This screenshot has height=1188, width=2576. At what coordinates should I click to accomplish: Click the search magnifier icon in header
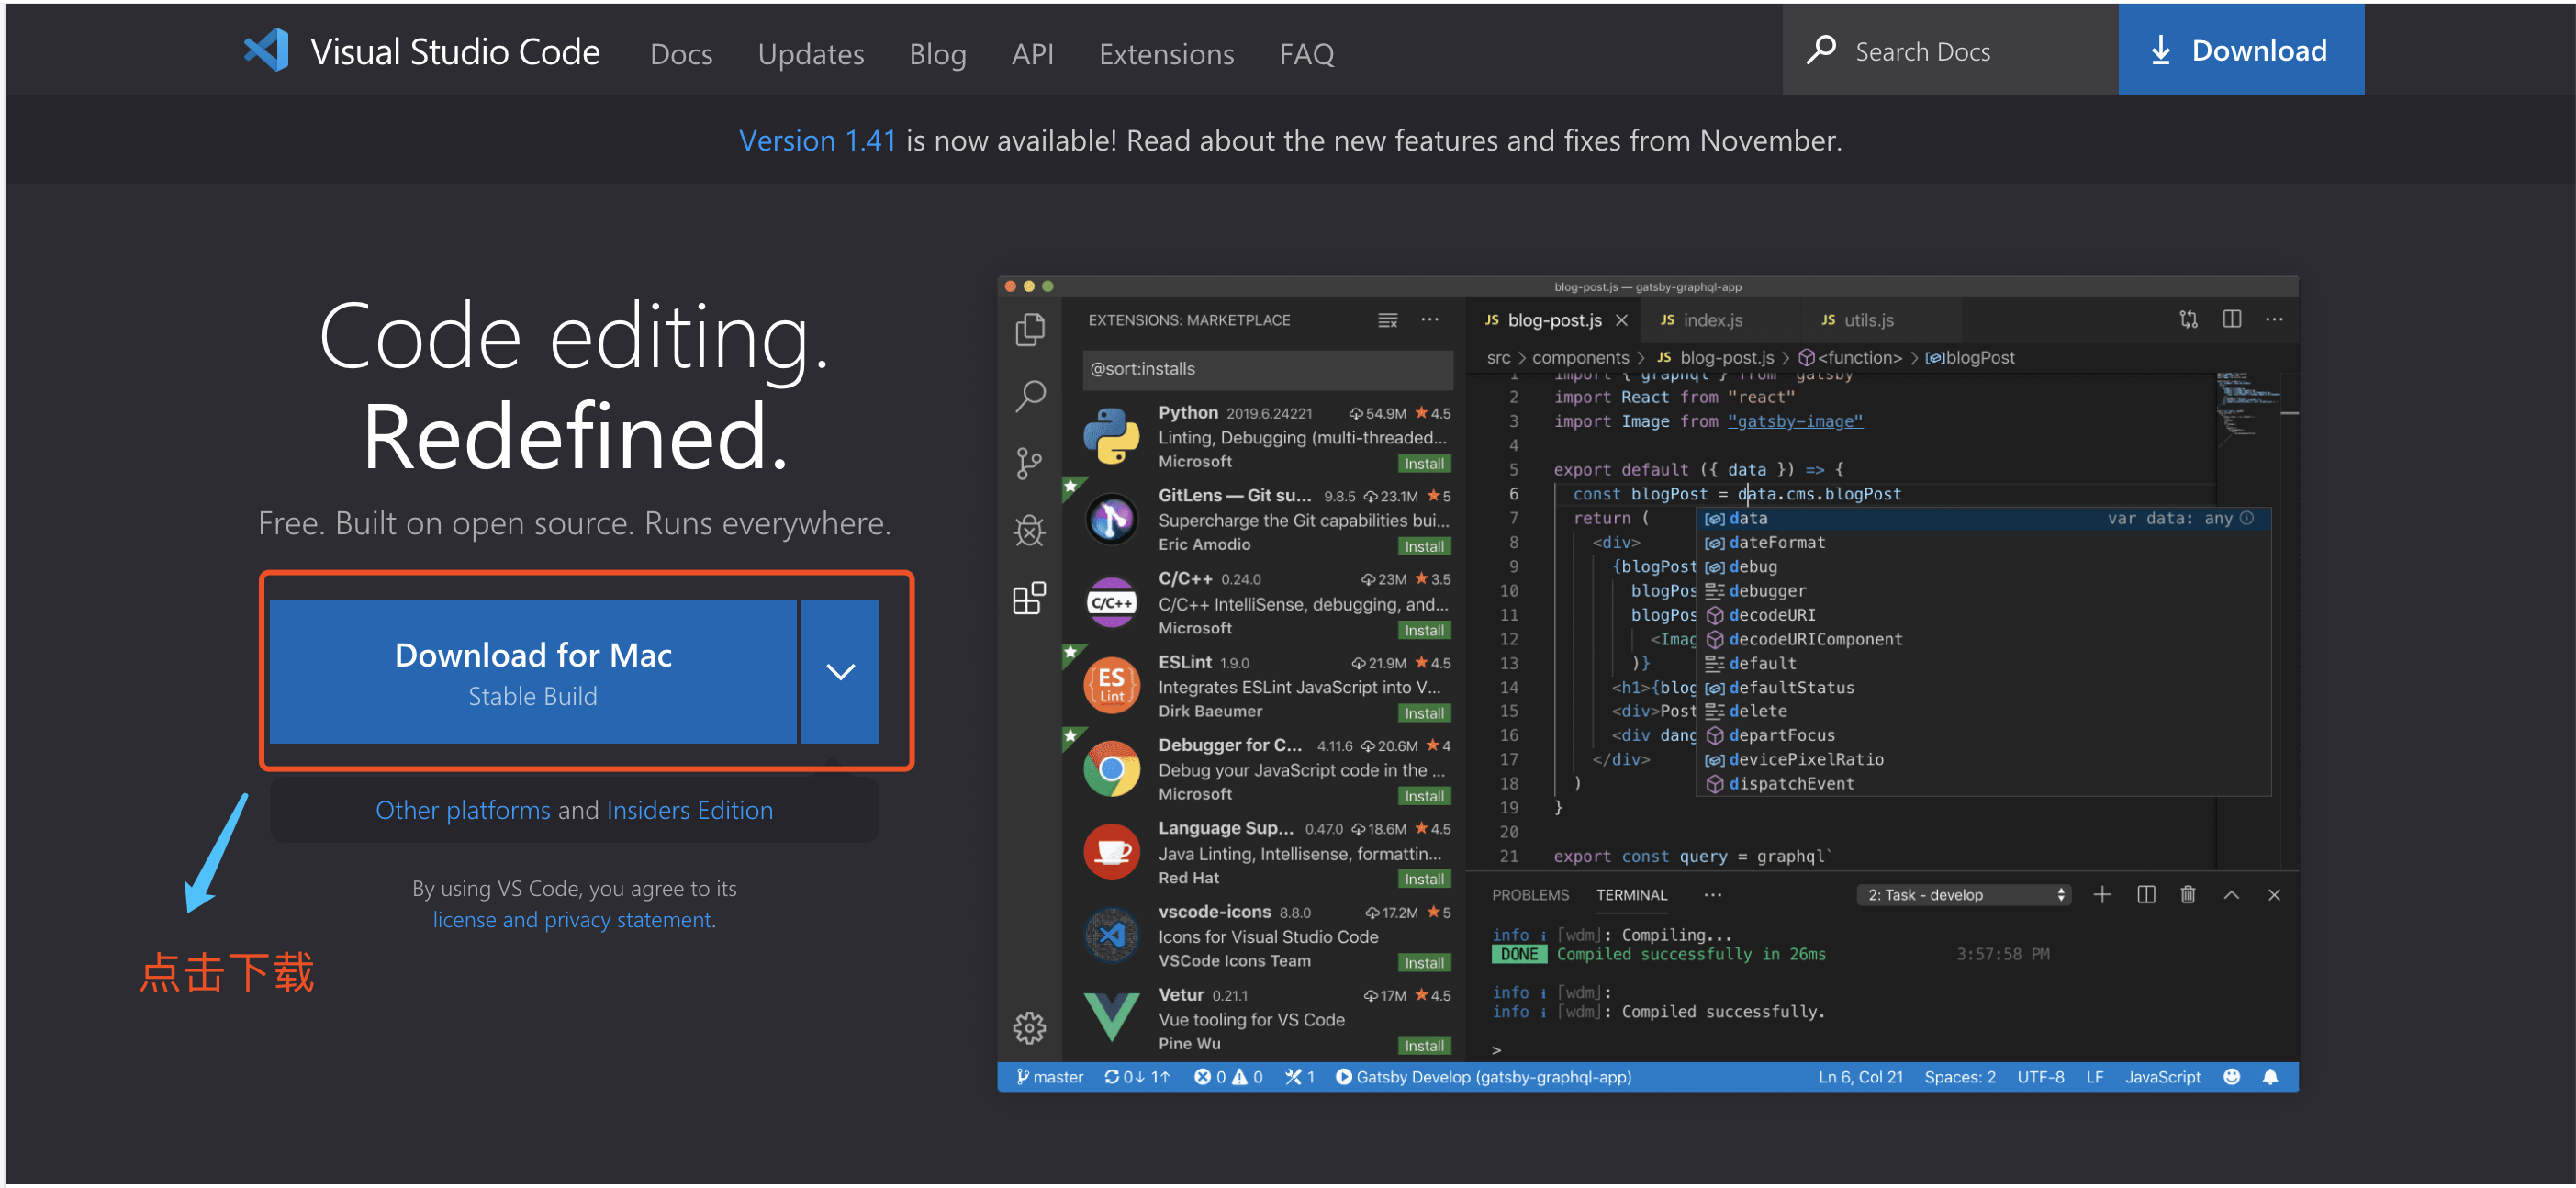(x=1820, y=50)
